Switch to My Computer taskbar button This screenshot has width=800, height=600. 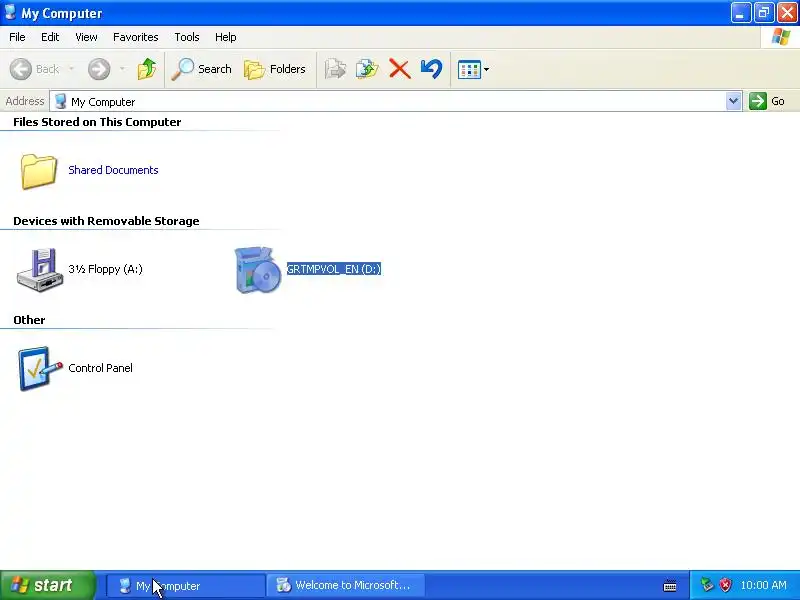coord(186,586)
